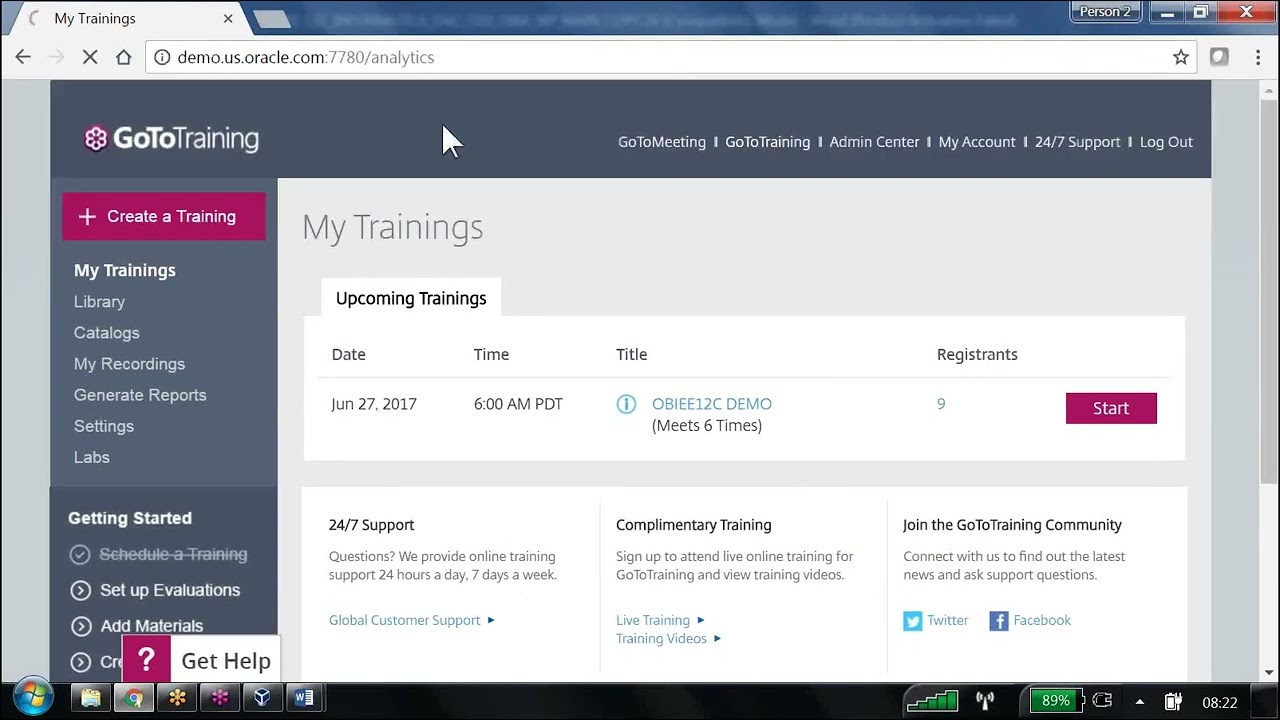
Task: Open the VirtualBox cube taskbar icon
Action: (263, 698)
